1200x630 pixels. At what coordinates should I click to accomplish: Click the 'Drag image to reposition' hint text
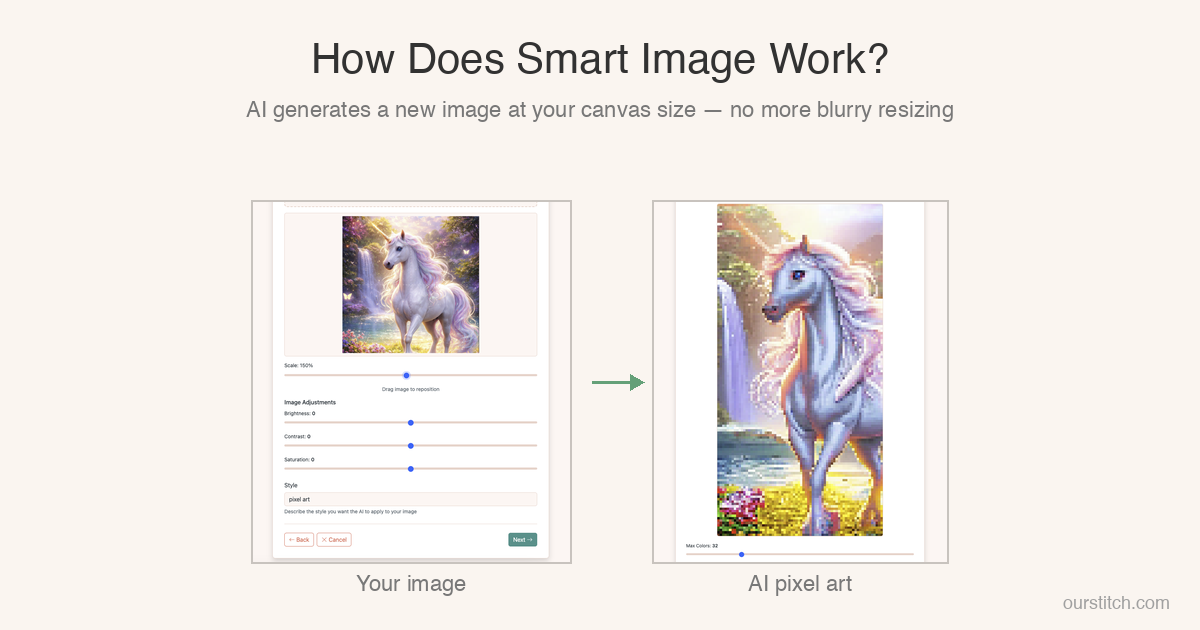tap(410, 389)
